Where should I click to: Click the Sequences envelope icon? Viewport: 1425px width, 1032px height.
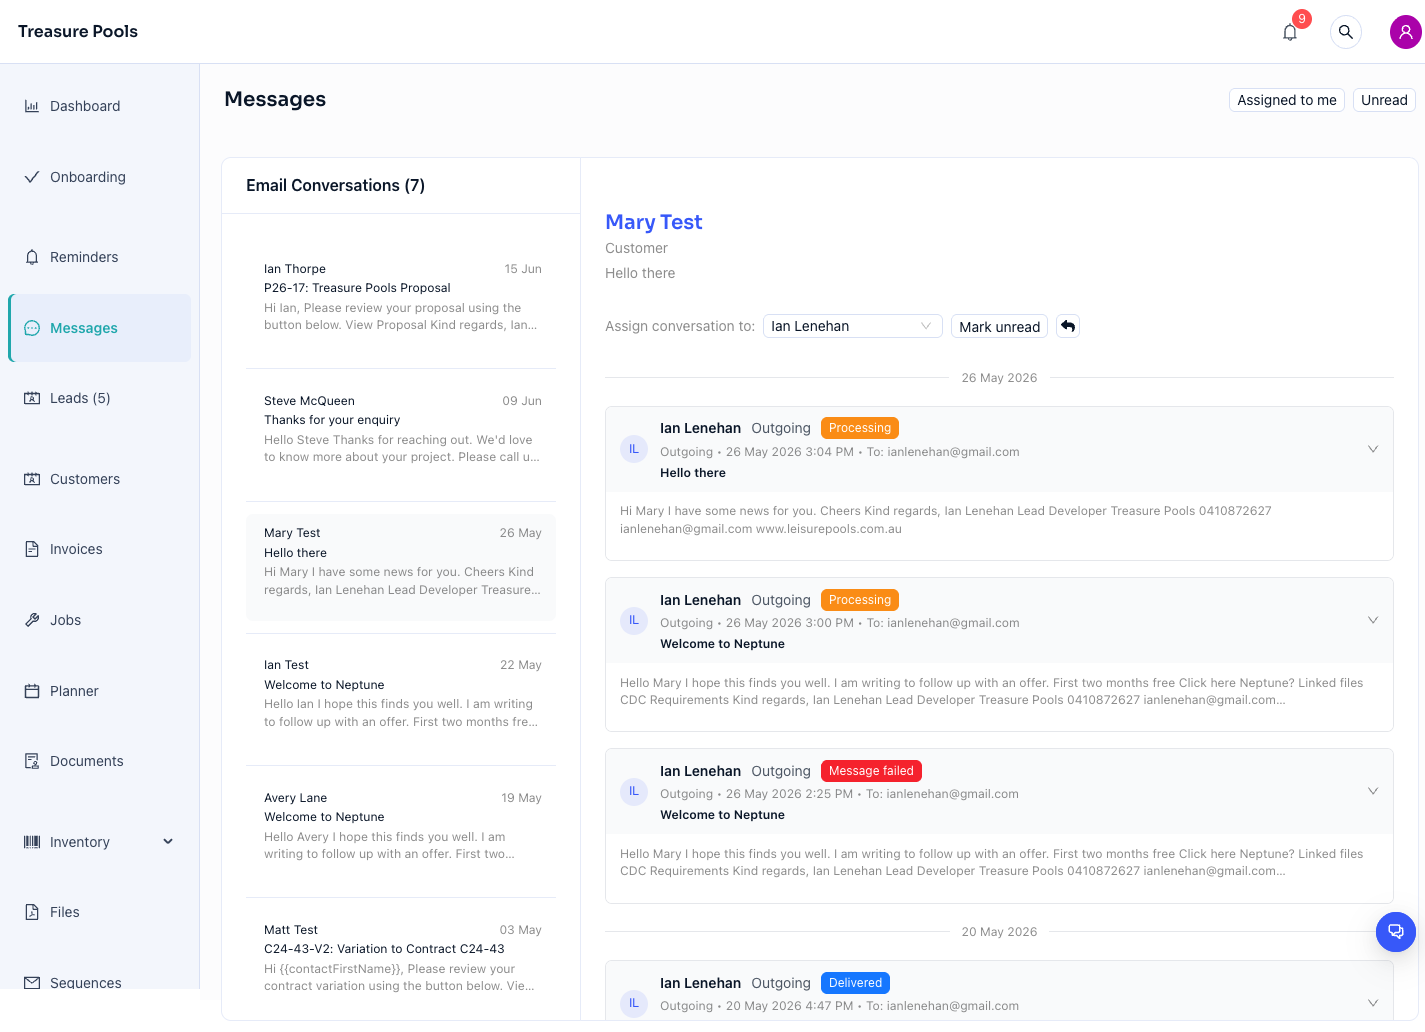32,983
